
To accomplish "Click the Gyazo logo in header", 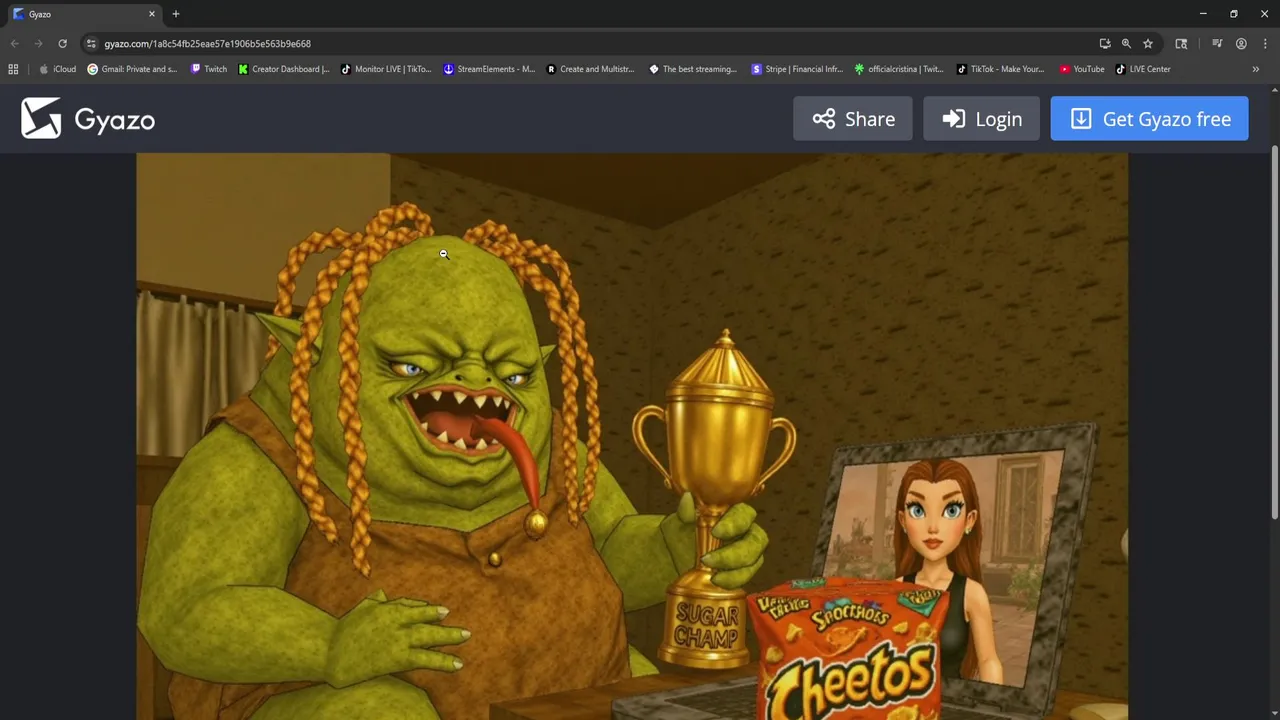I will click(88, 119).
